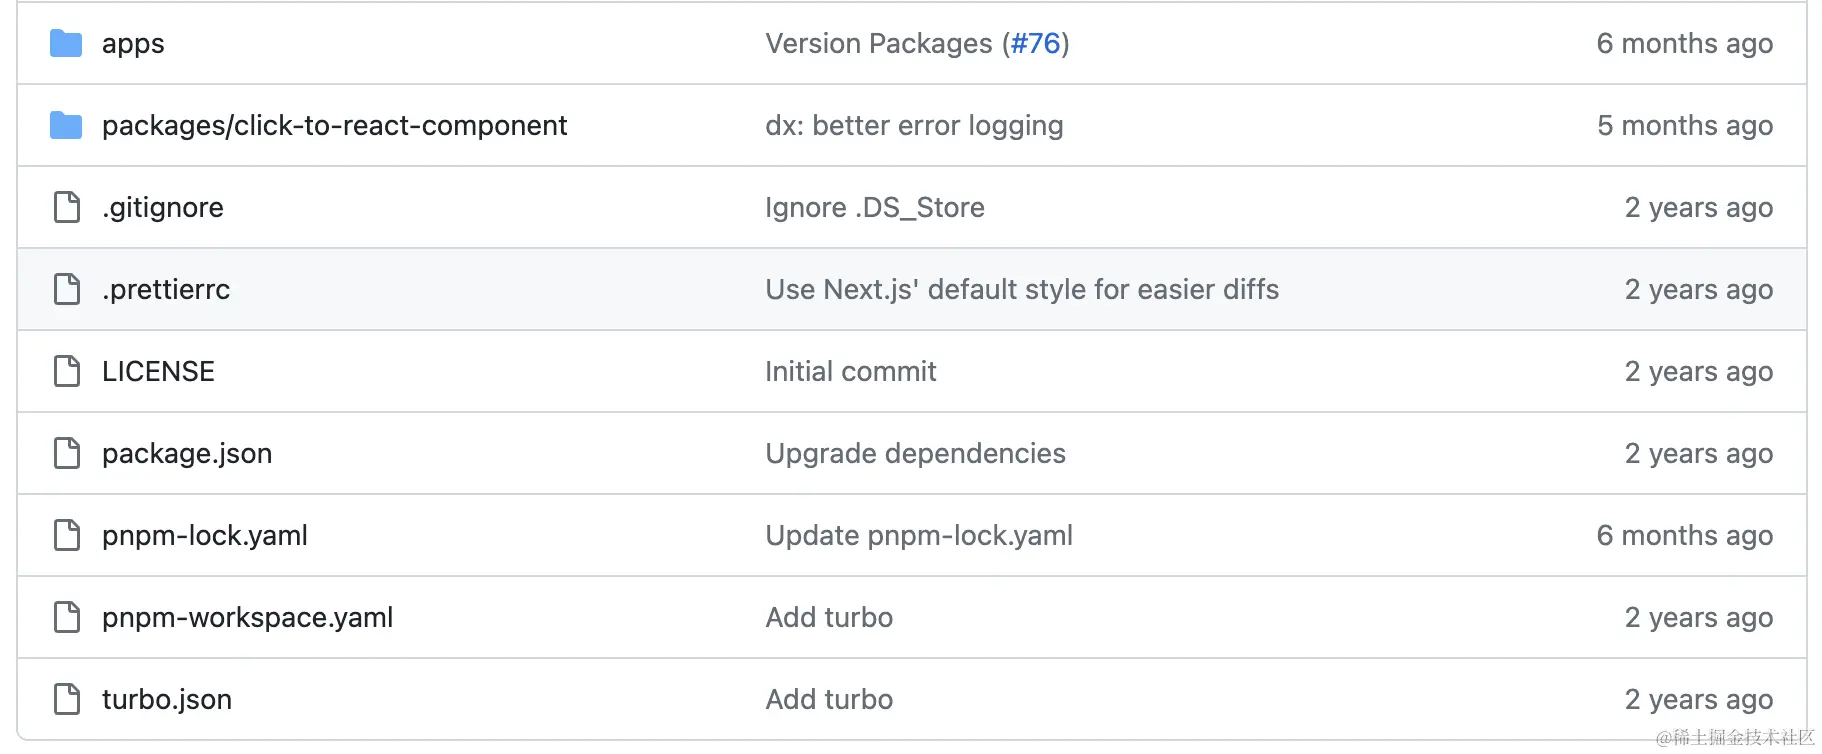Open the turbo.json file name
1822x754 pixels.
(167, 700)
